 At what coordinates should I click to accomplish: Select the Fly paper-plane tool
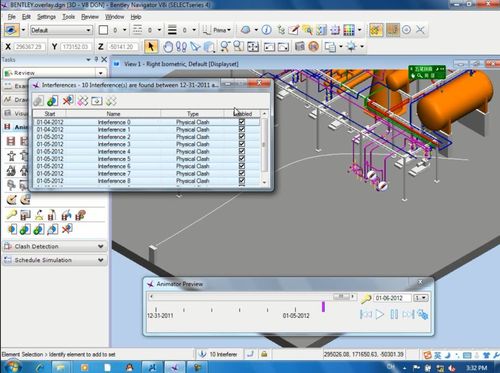tap(195, 47)
